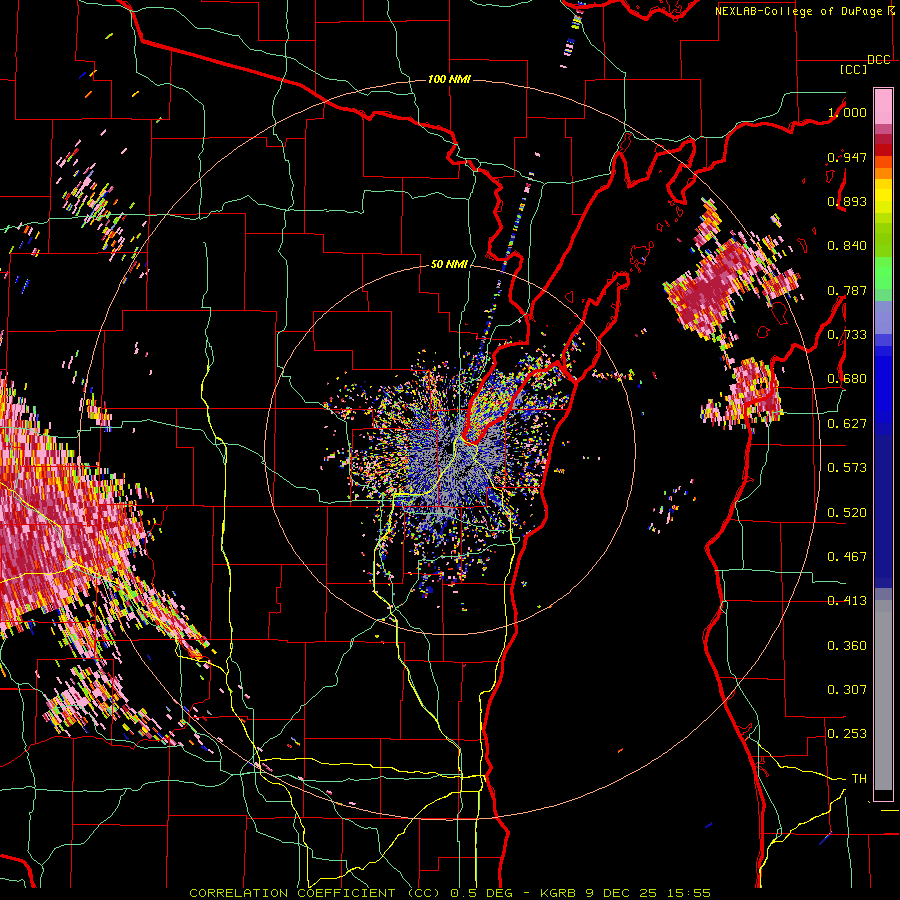Screen dimensions: 900x900
Task: Click the 0.680 legend value
Action: (x=847, y=379)
